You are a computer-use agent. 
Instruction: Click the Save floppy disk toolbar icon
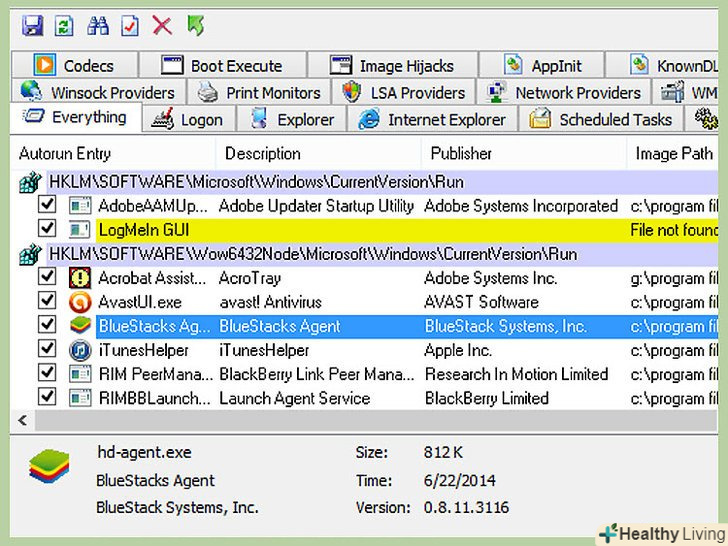32,26
